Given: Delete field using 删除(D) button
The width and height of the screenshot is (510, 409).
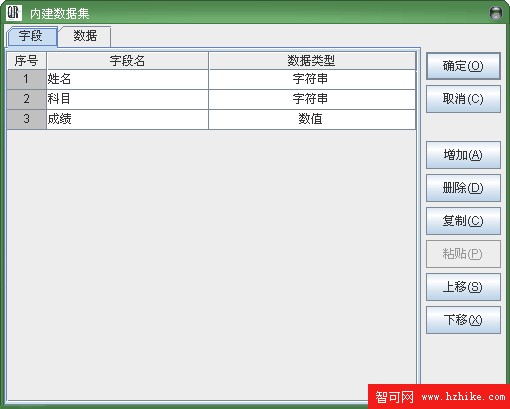Looking at the screenshot, I should [463, 188].
